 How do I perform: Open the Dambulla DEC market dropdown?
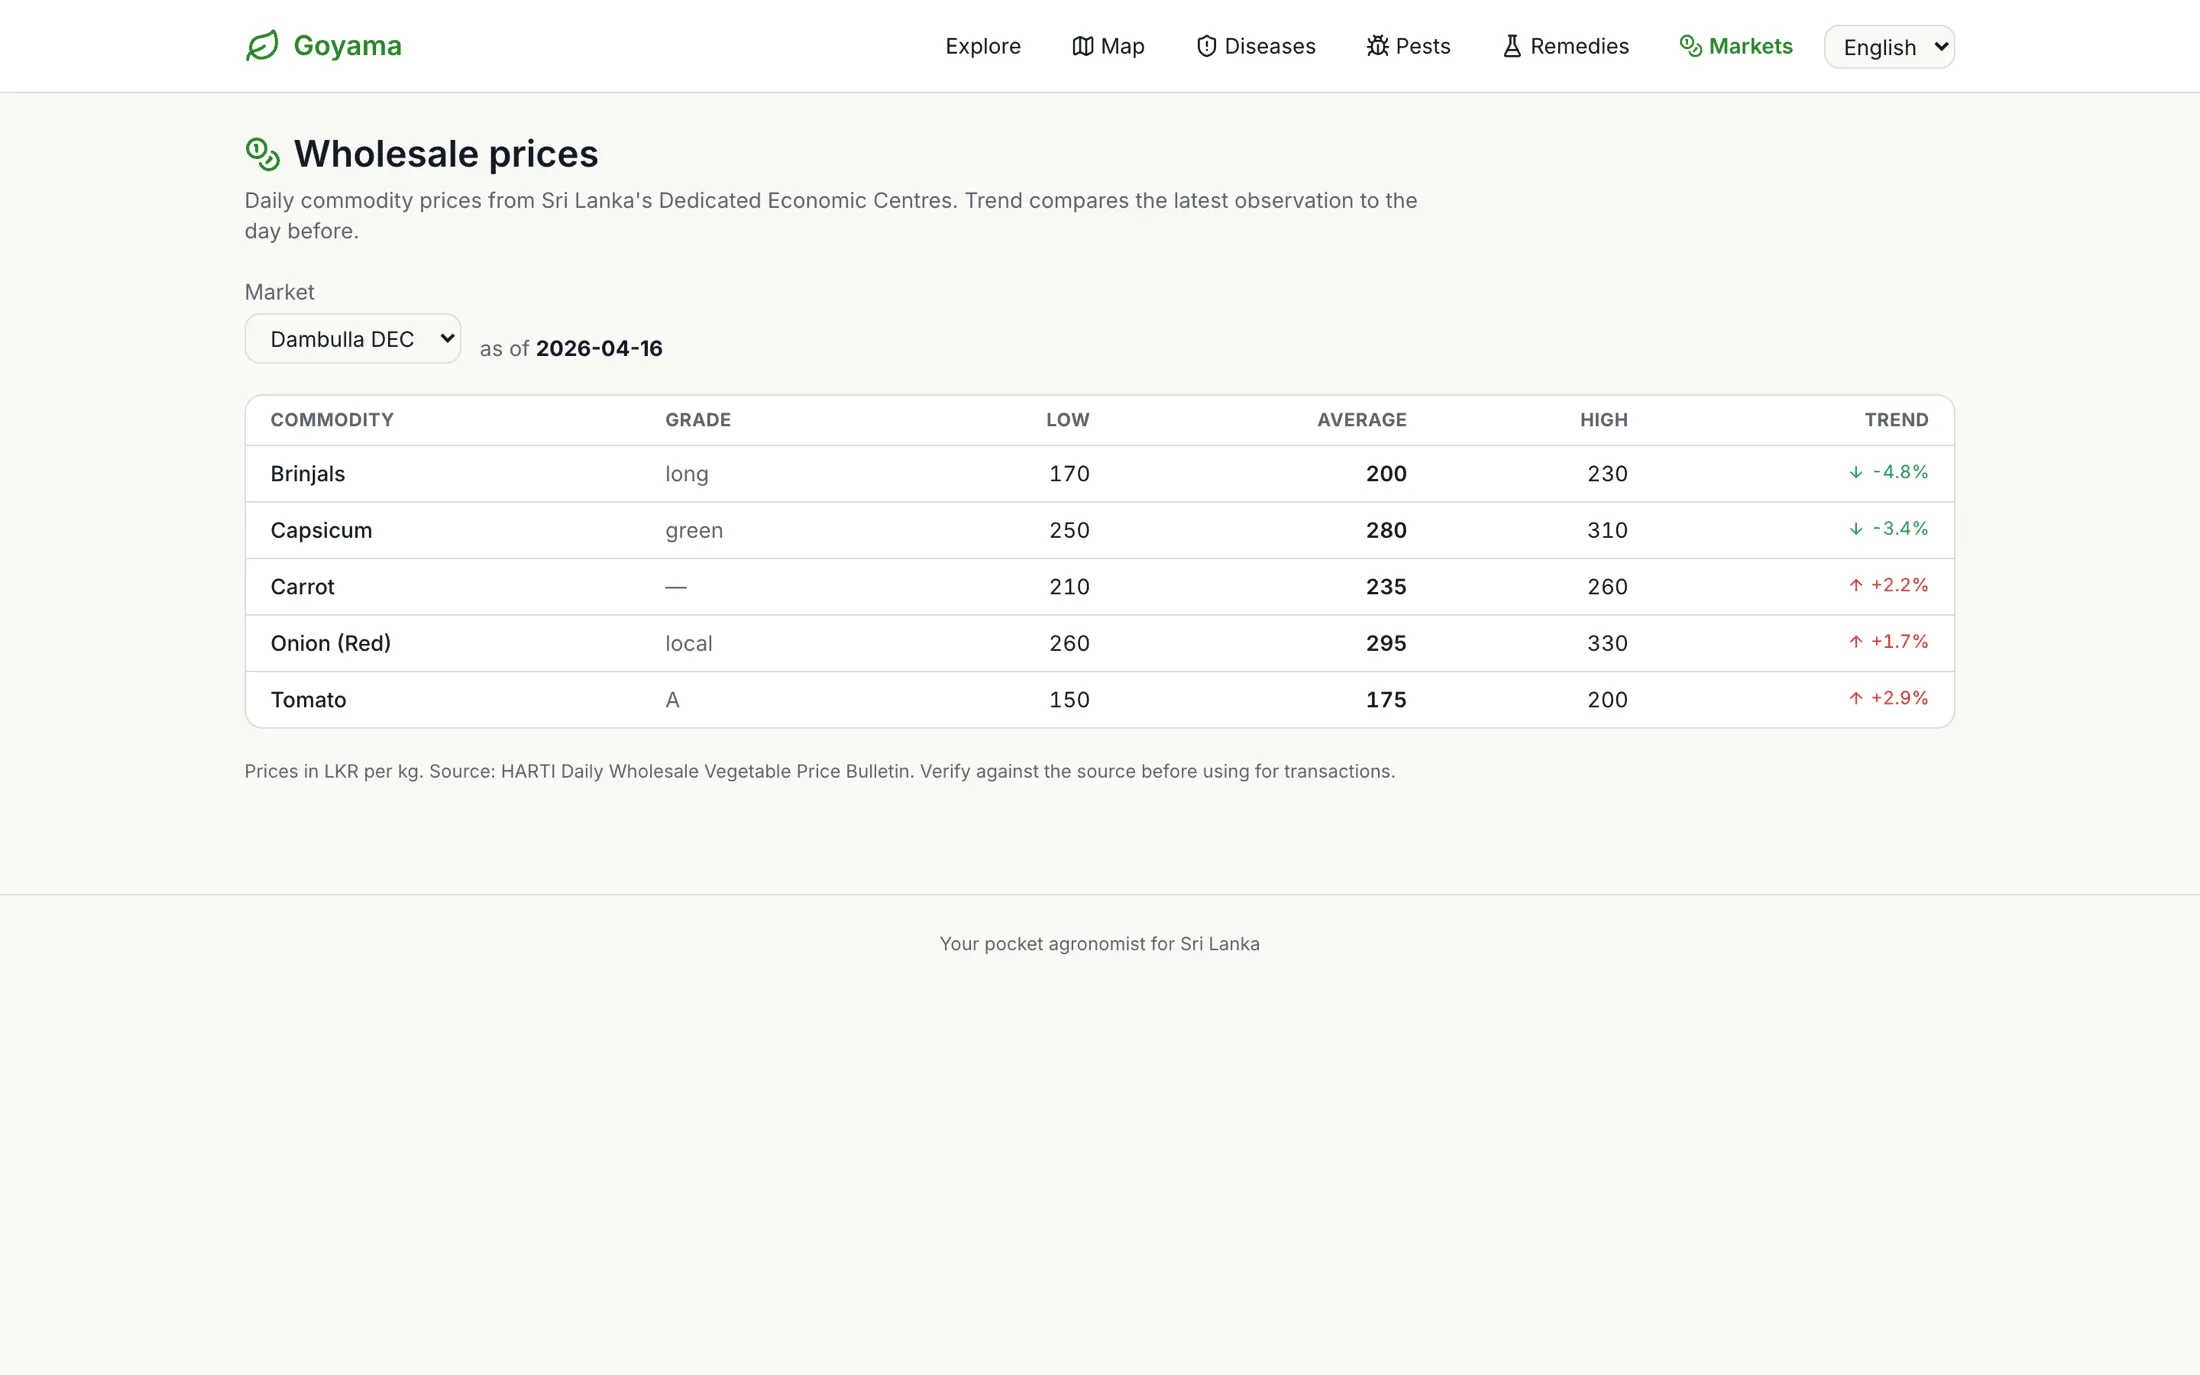(353, 339)
